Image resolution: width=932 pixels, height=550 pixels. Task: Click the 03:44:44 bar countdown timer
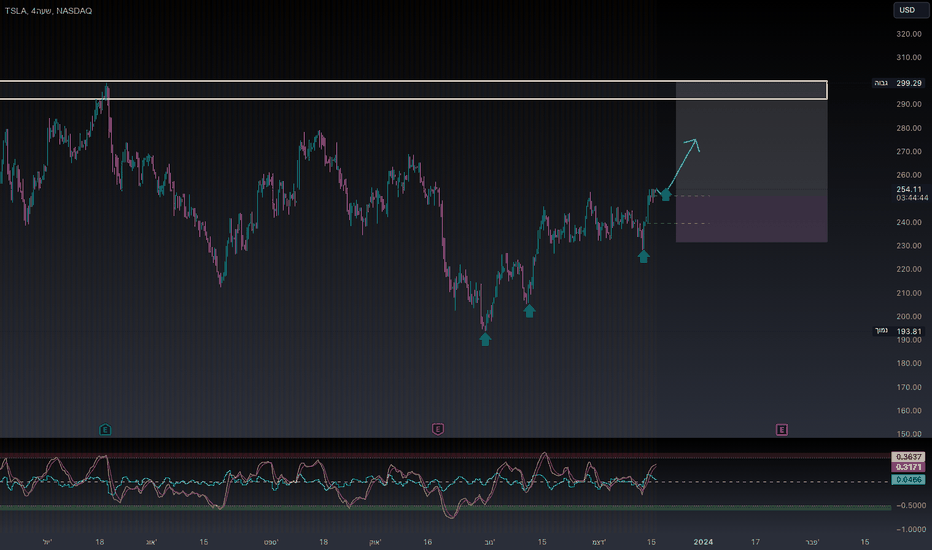[912, 197]
